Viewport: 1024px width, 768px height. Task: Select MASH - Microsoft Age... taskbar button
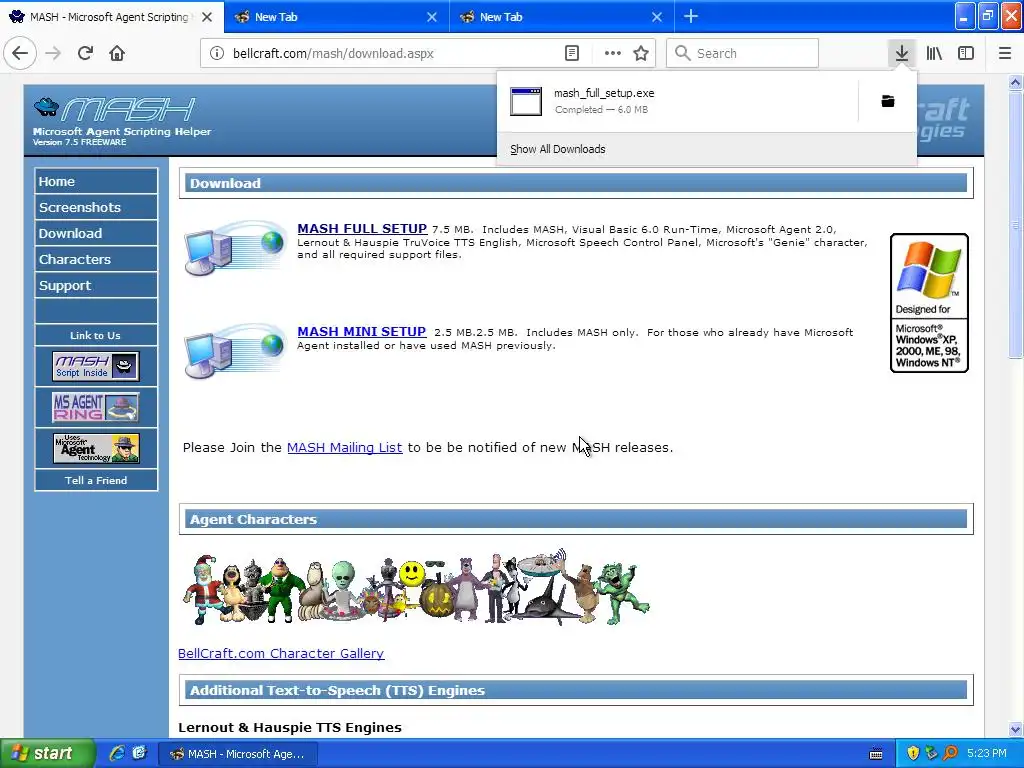point(239,754)
